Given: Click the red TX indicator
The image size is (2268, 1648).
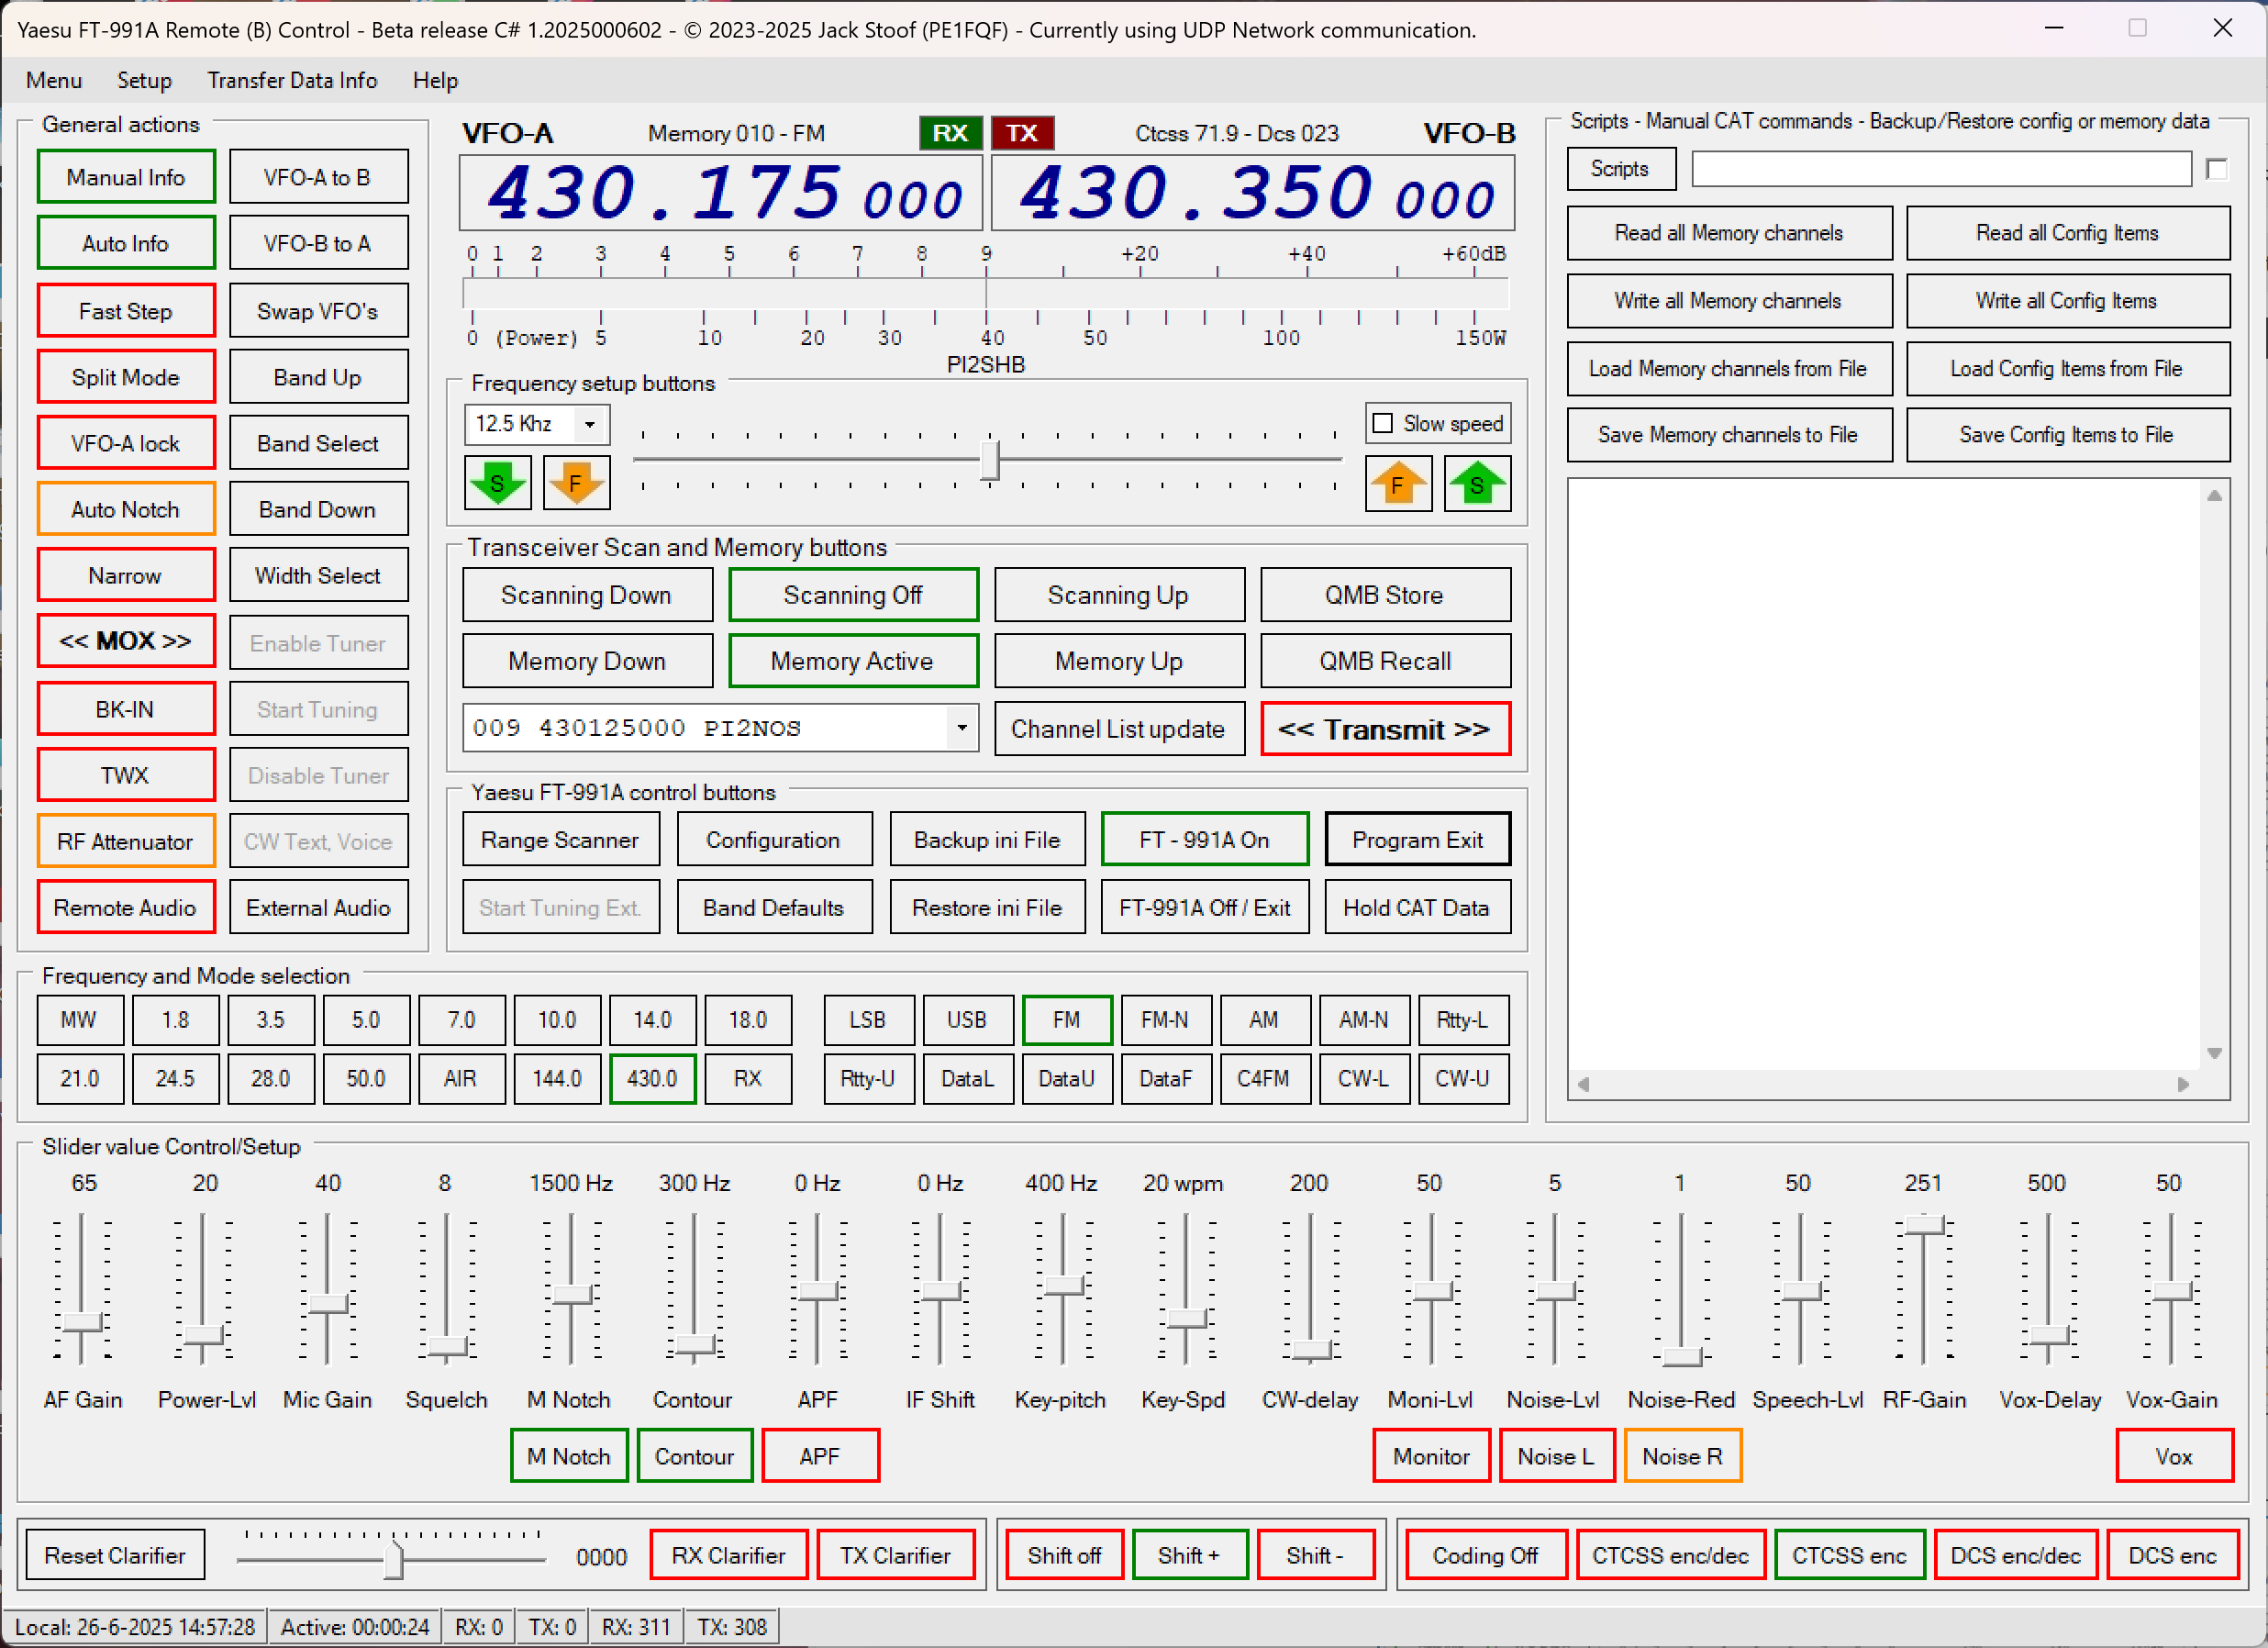Looking at the screenshot, I should point(1021,133).
